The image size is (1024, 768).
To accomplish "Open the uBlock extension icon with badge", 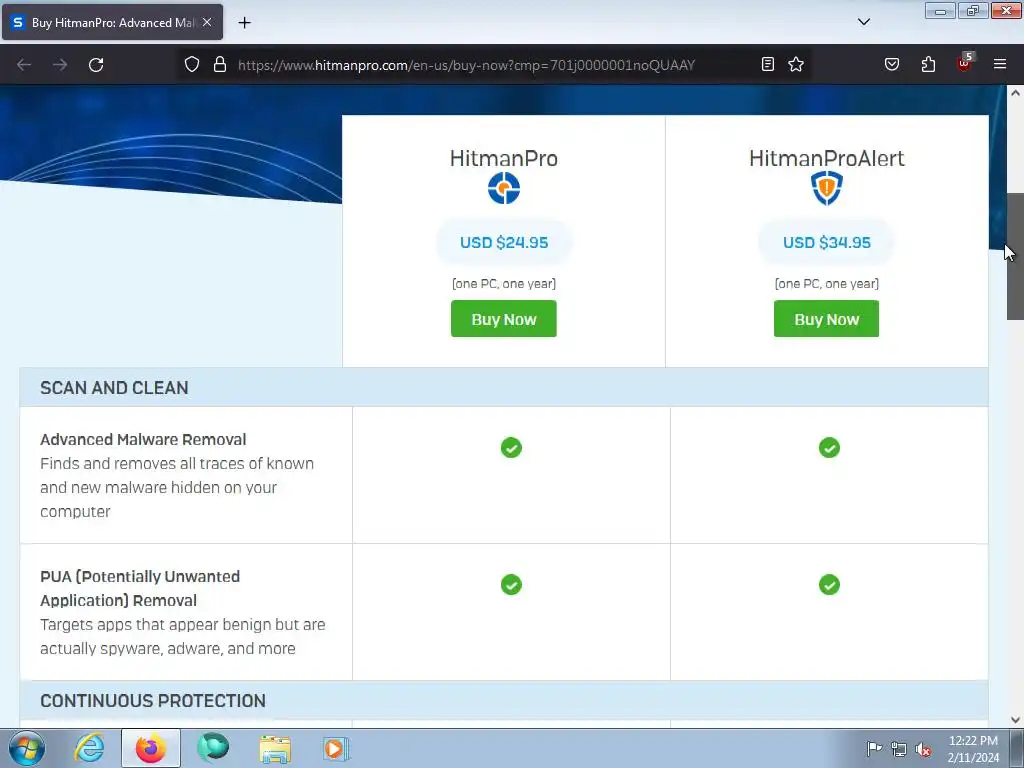I will point(965,63).
